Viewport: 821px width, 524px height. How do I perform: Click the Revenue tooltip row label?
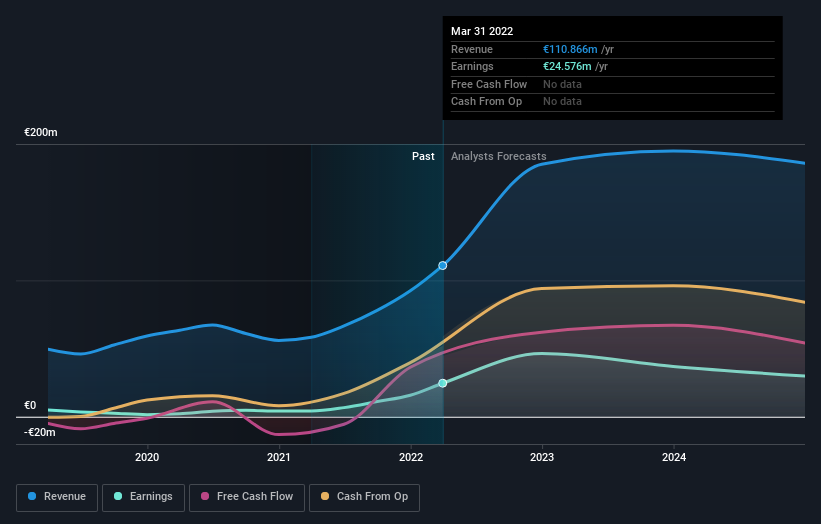click(x=472, y=49)
